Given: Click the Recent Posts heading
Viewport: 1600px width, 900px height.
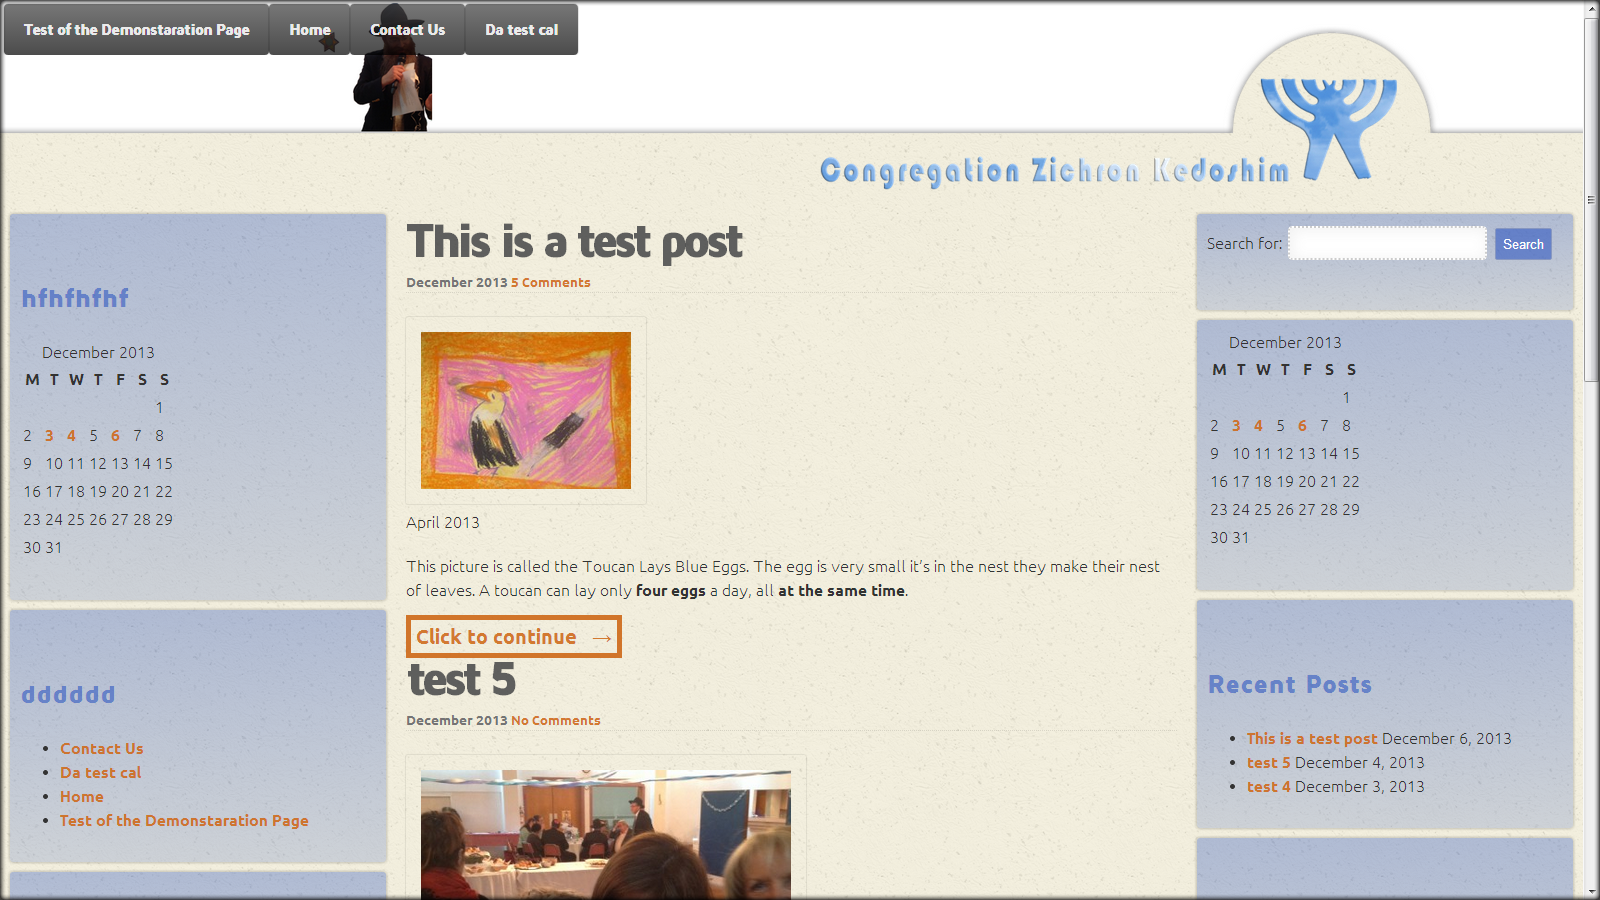Looking at the screenshot, I should pyautogui.click(x=1290, y=685).
